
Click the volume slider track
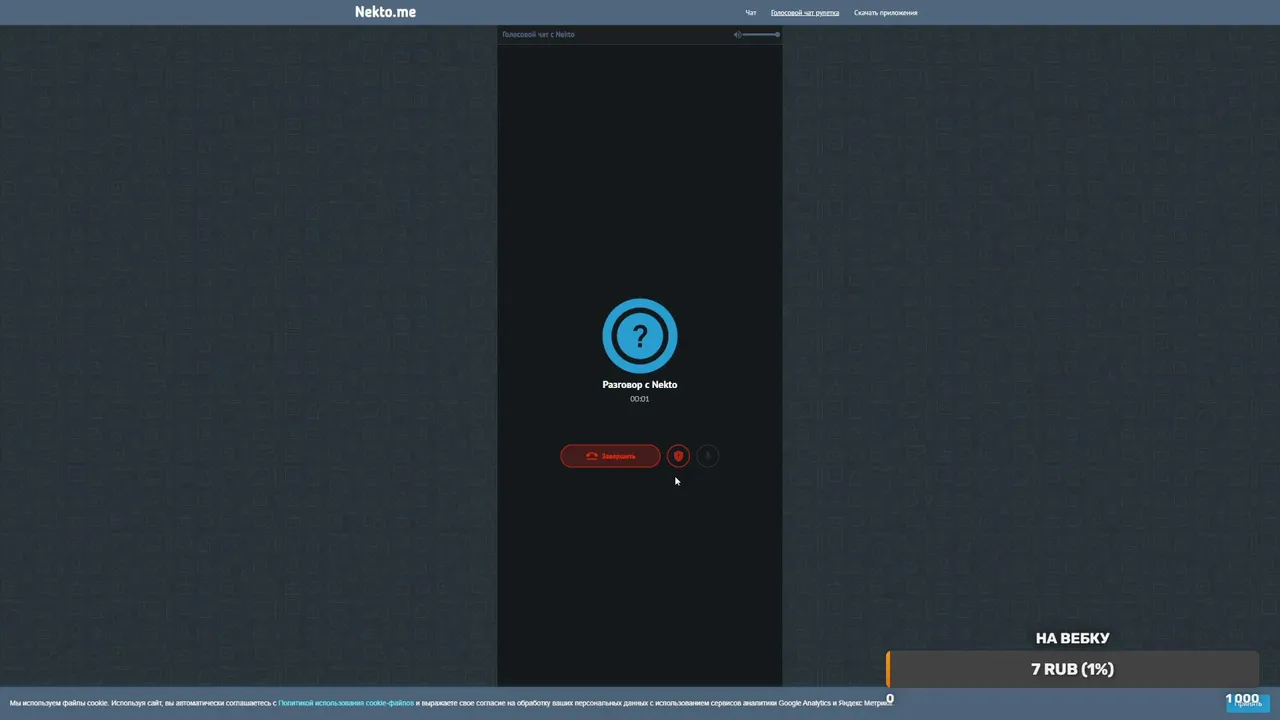click(761, 35)
